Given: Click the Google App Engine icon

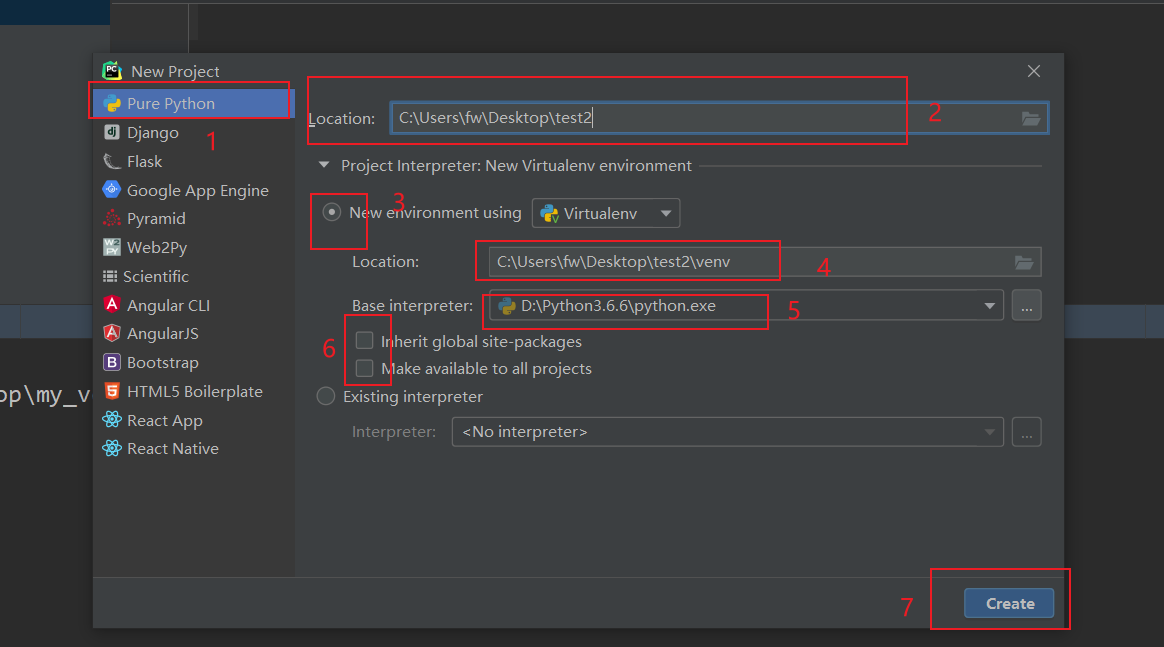Looking at the screenshot, I should click(x=111, y=189).
